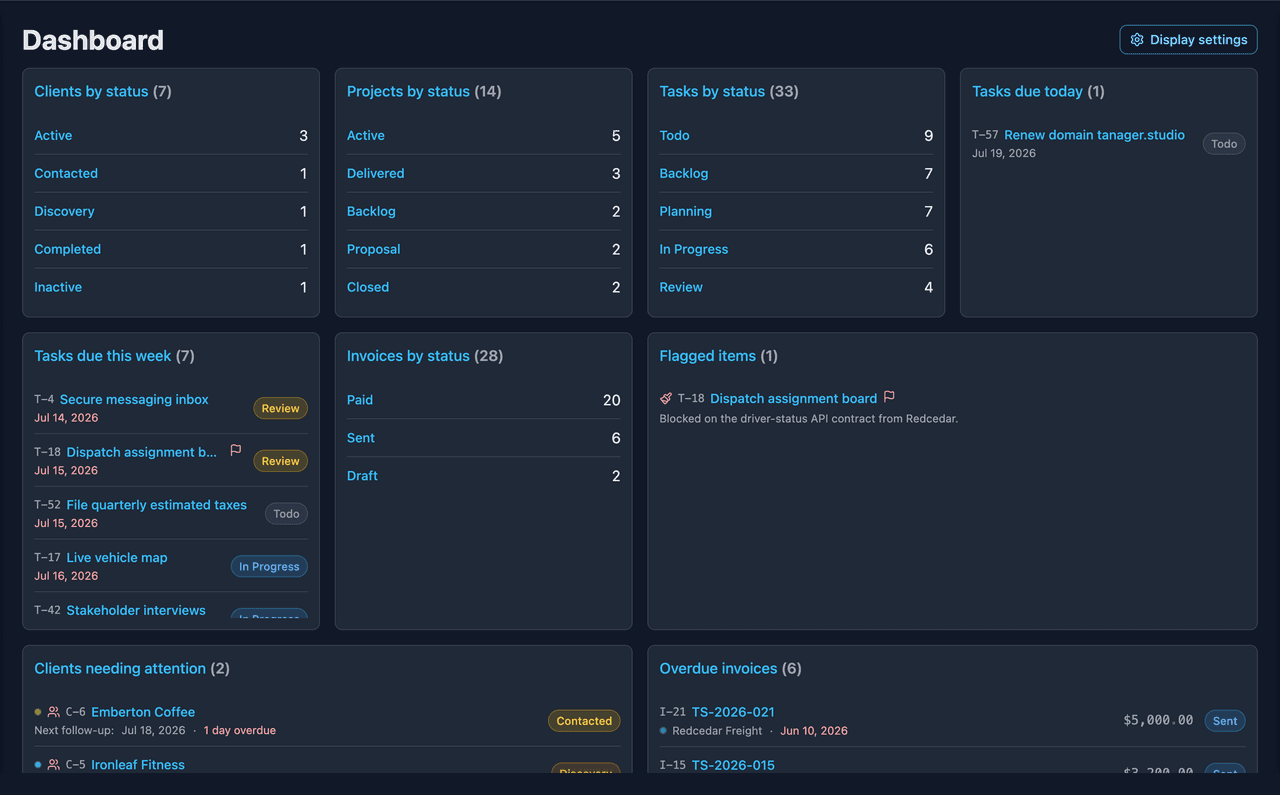Click the In Progress badge on Live vehicle map
The width and height of the screenshot is (1280, 795).
pos(269,567)
